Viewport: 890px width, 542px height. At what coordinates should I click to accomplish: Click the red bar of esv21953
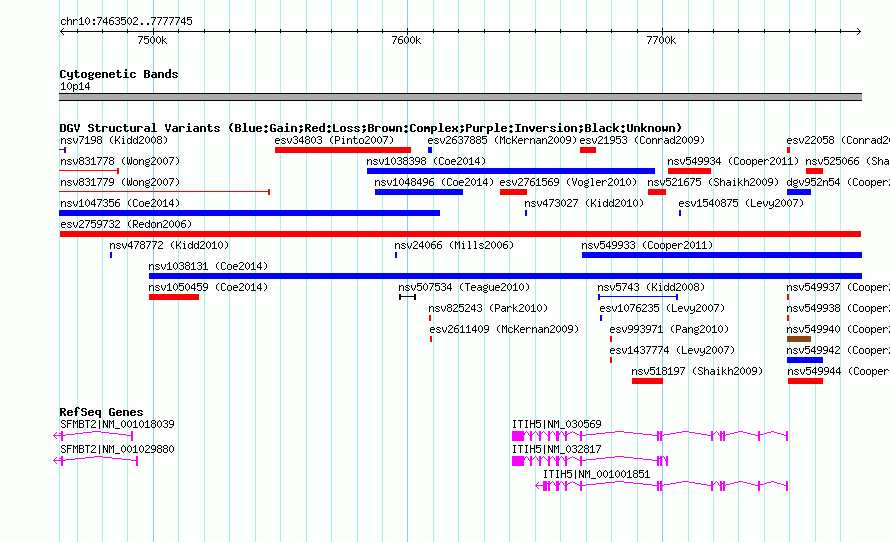pyautogui.click(x=588, y=150)
